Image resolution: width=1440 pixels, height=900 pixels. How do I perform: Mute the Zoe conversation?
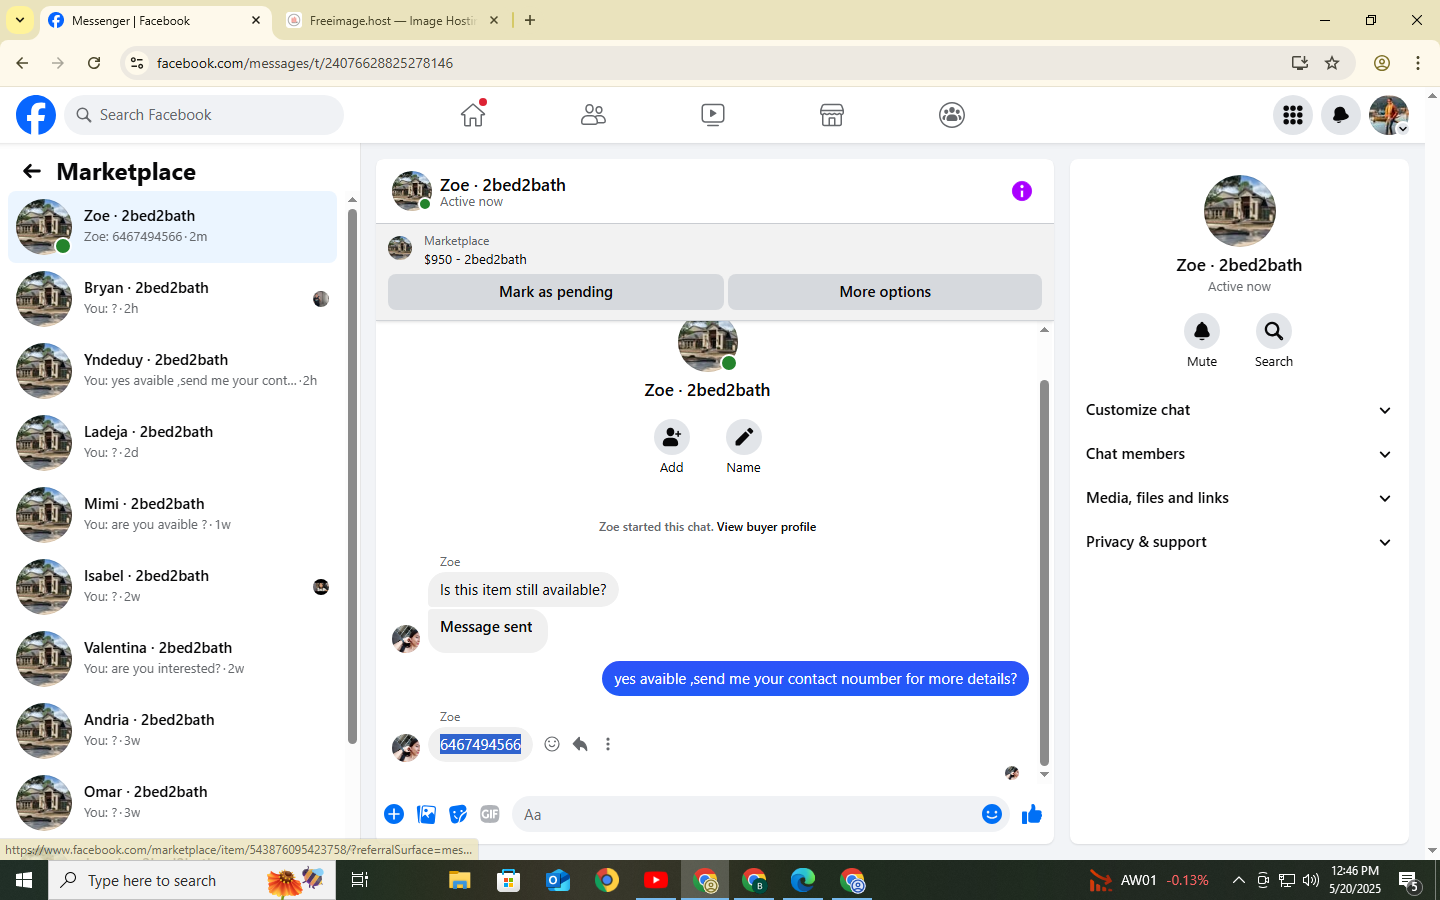click(x=1202, y=331)
